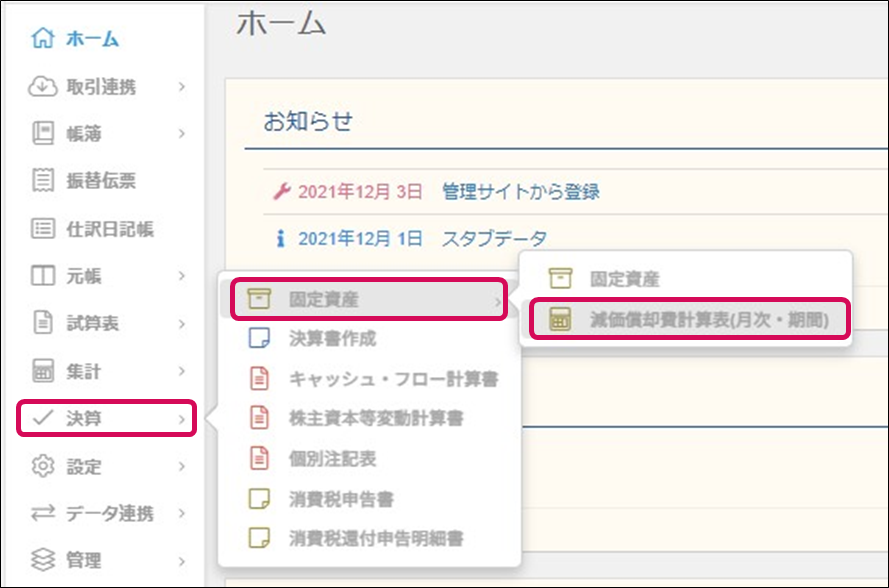889x588 pixels.
Task: Click the 取引連携 cloud download icon
Action: pos(43,87)
